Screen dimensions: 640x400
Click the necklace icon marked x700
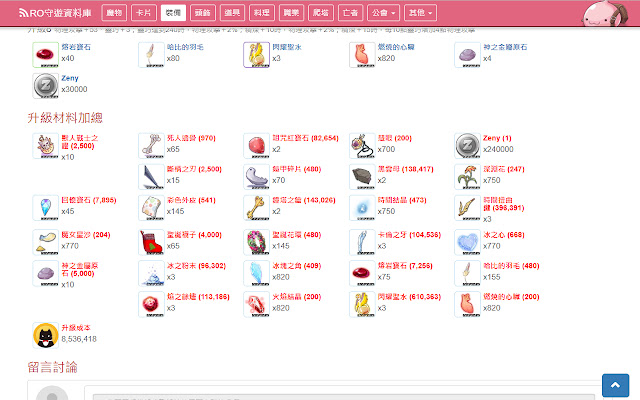pos(362,146)
